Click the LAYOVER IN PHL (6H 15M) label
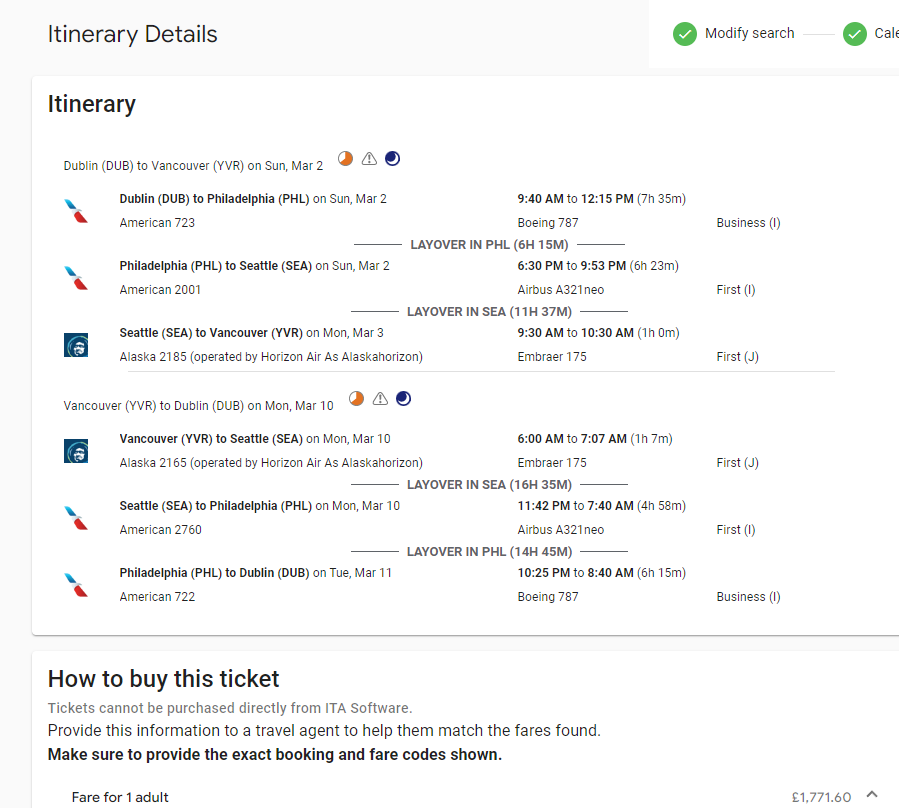899x808 pixels. [489, 245]
